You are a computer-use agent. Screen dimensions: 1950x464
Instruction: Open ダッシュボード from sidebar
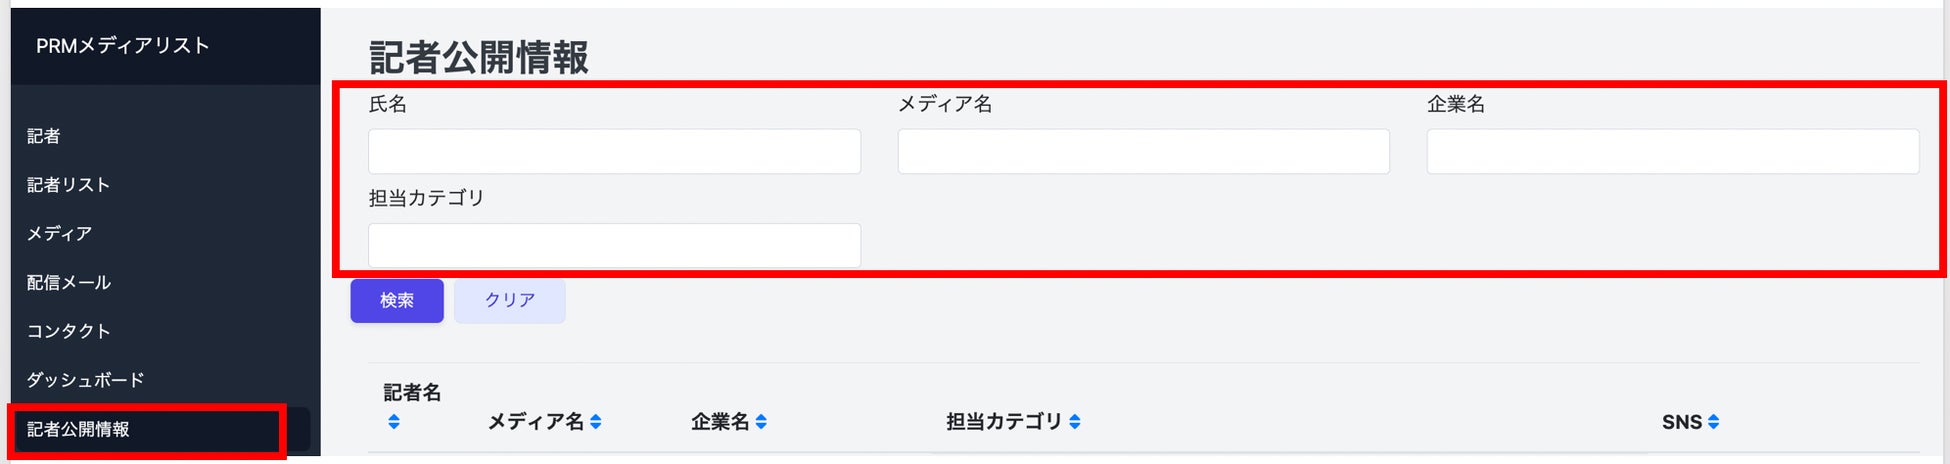click(x=85, y=380)
